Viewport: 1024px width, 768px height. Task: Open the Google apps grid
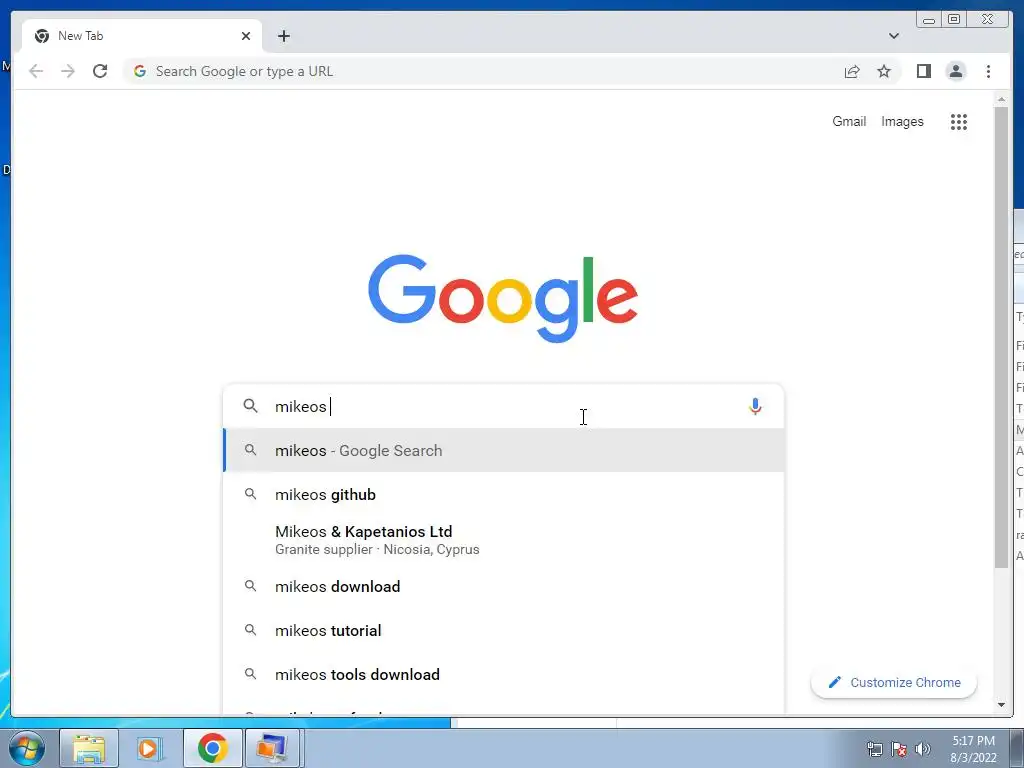click(x=958, y=121)
